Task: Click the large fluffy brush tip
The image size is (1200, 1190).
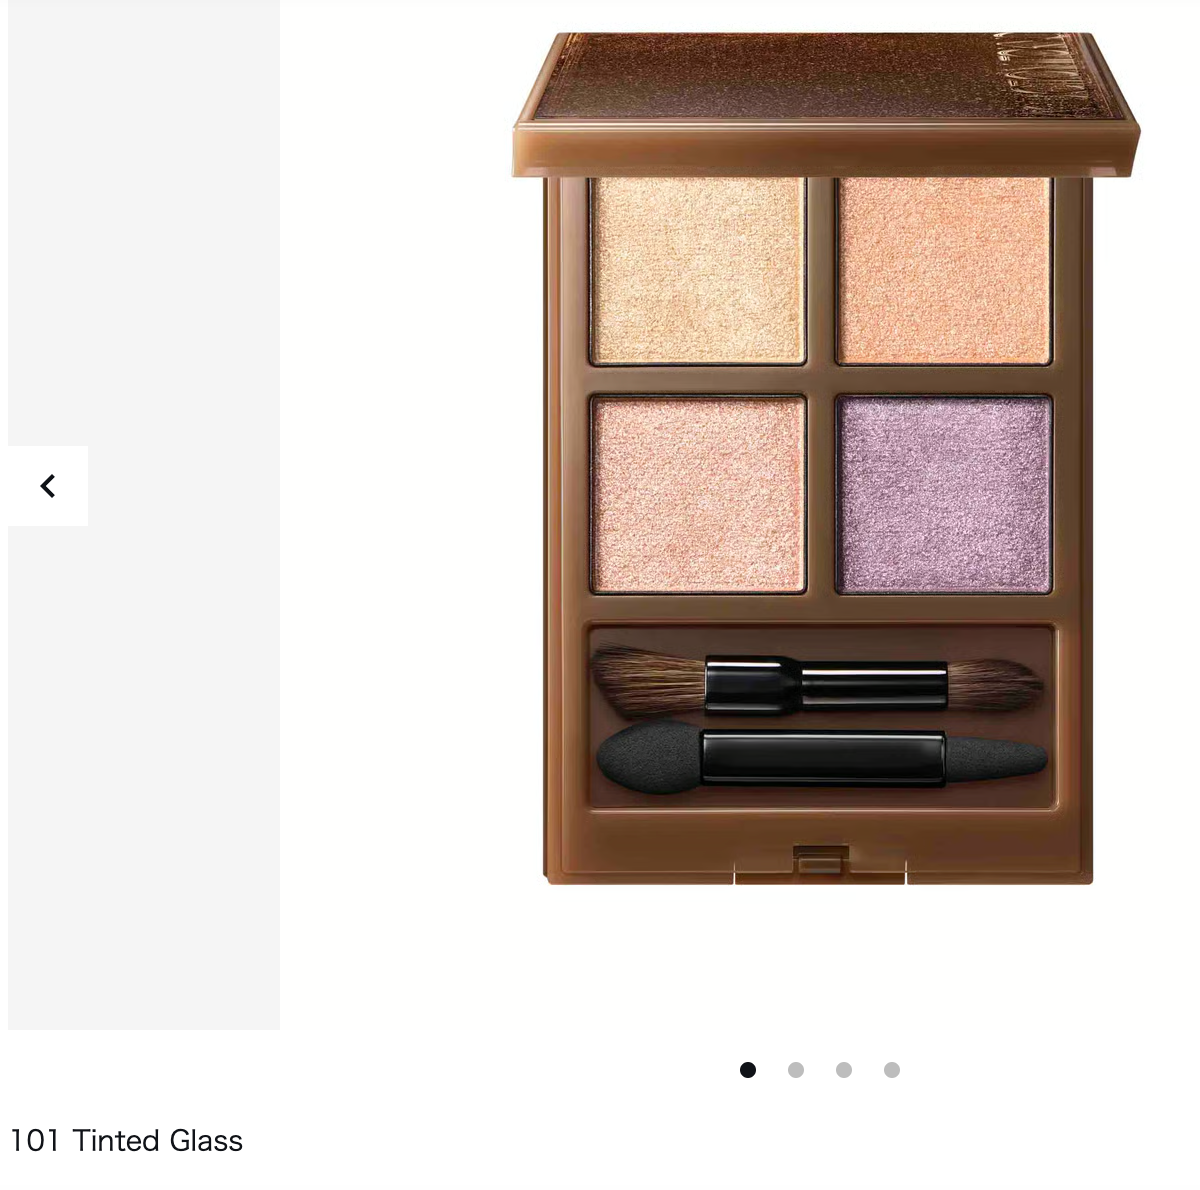Action: [x=649, y=680]
